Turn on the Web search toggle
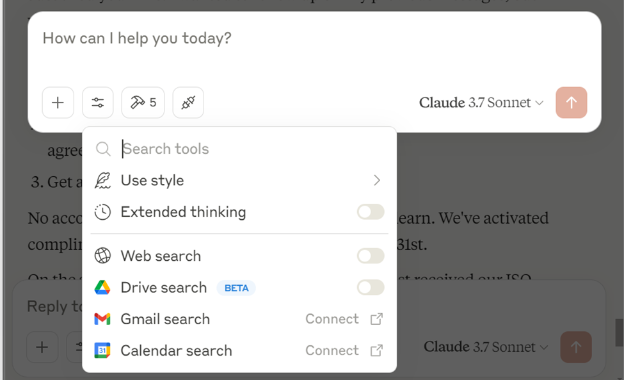This screenshot has height=380, width=624. click(370, 256)
